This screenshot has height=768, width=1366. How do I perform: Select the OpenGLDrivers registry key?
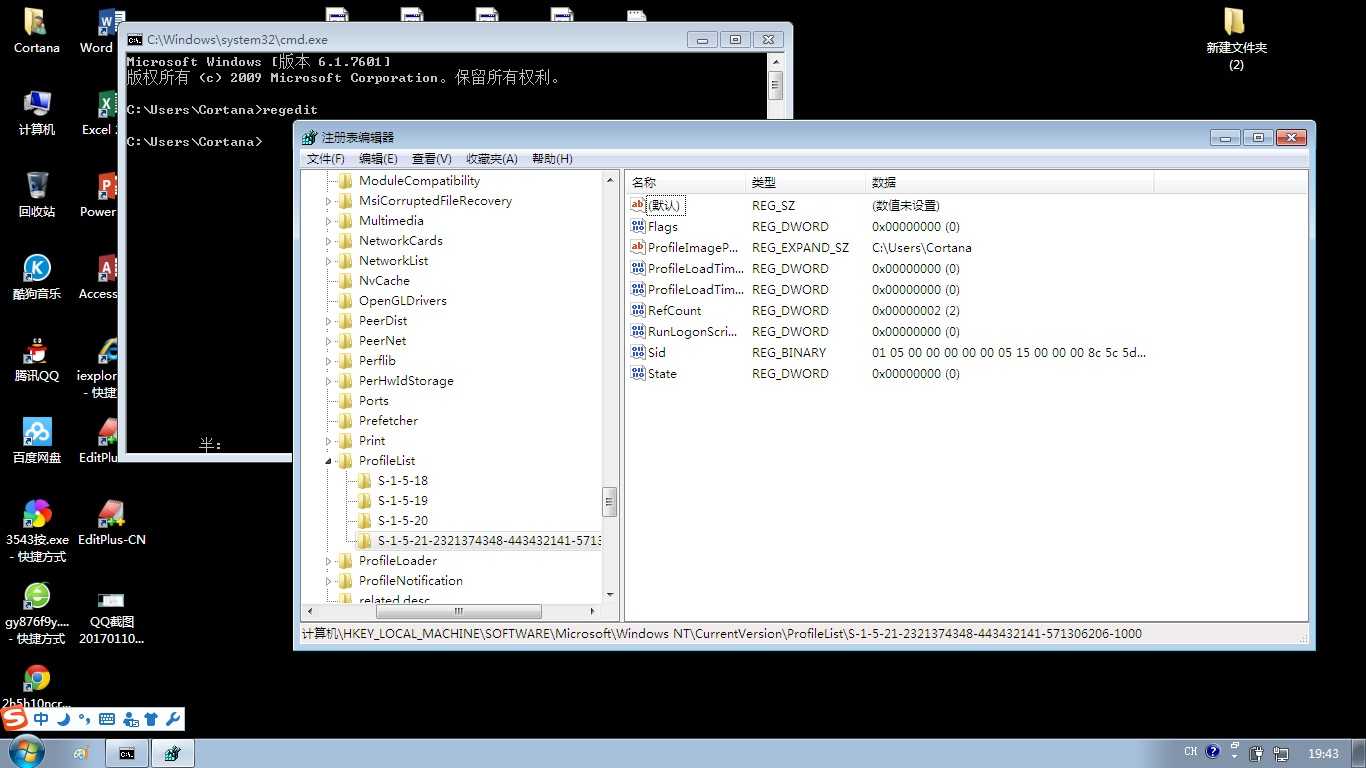(403, 300)
